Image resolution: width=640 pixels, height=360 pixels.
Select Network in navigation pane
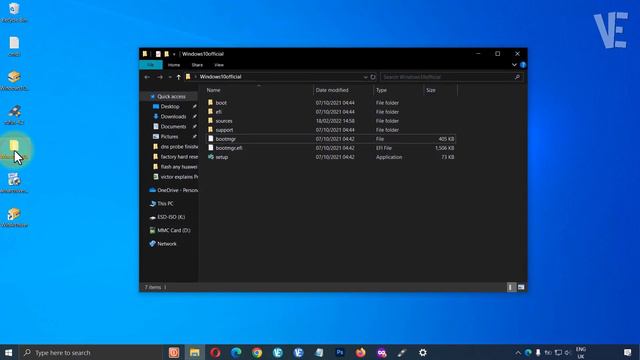click(x=167, y=244)
